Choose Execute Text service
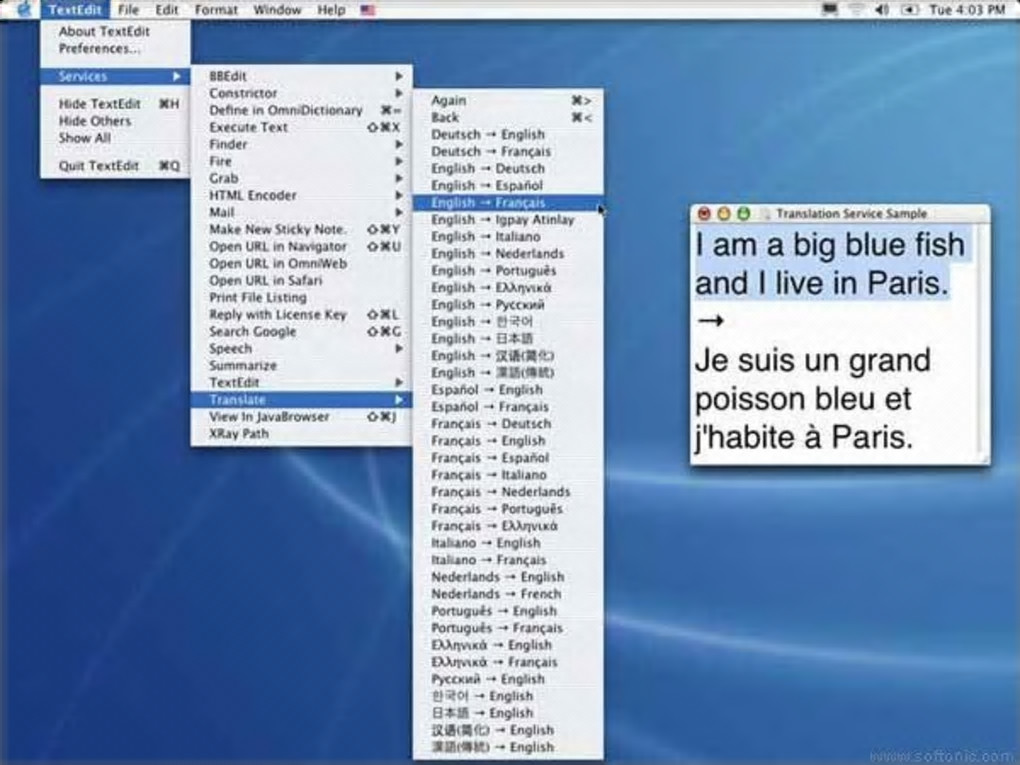 pos(301,127)
